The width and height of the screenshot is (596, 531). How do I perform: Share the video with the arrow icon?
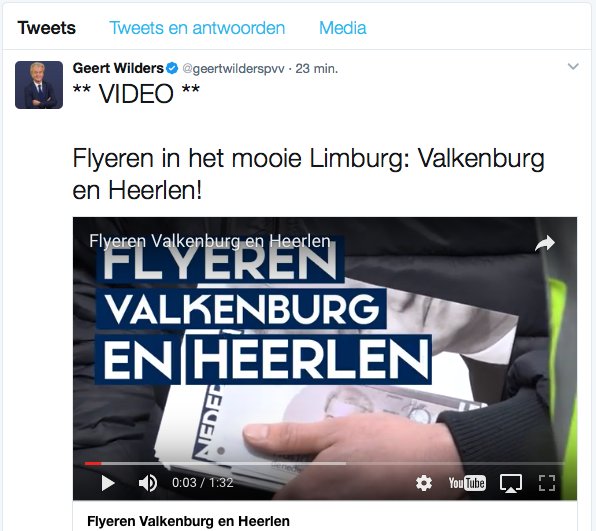(x=545, y=244)
